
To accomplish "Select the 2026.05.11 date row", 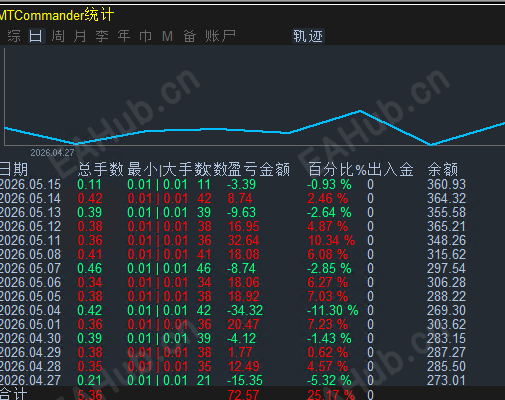I will (x=30, y=240).
